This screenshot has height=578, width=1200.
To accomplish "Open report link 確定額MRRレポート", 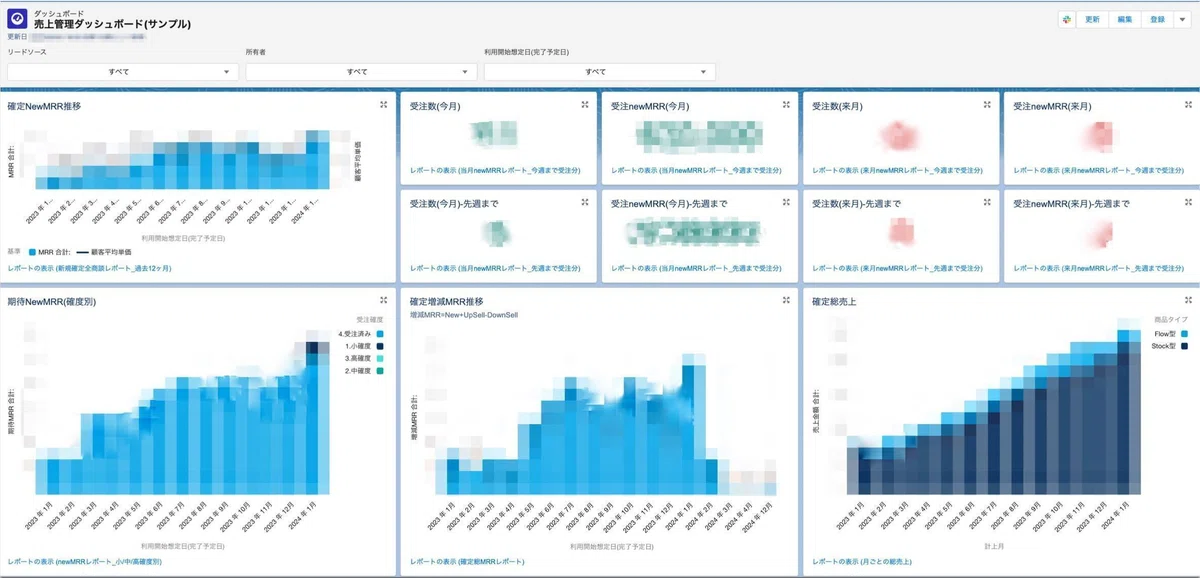I will tap(470, 562).
